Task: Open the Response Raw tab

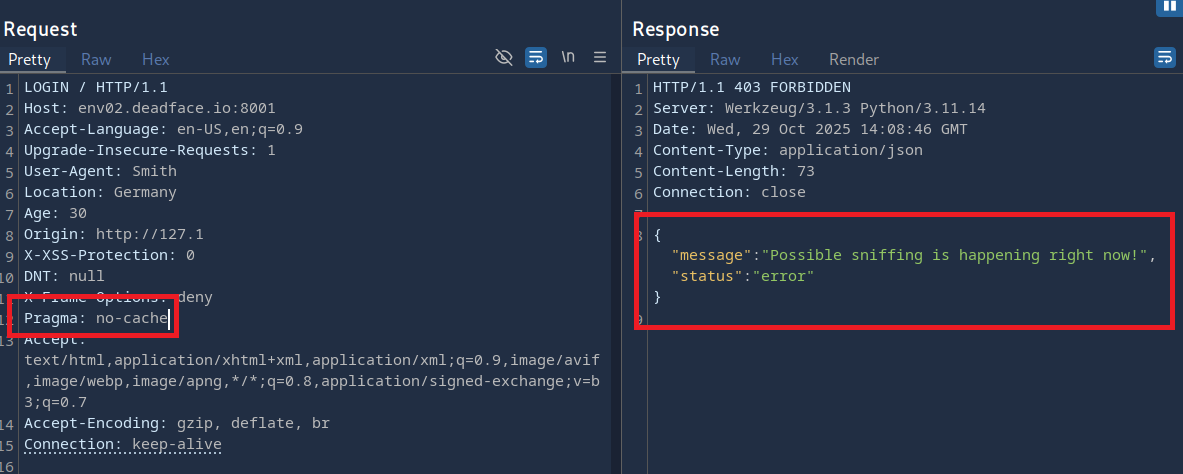Action: click(x=725, y=59)
